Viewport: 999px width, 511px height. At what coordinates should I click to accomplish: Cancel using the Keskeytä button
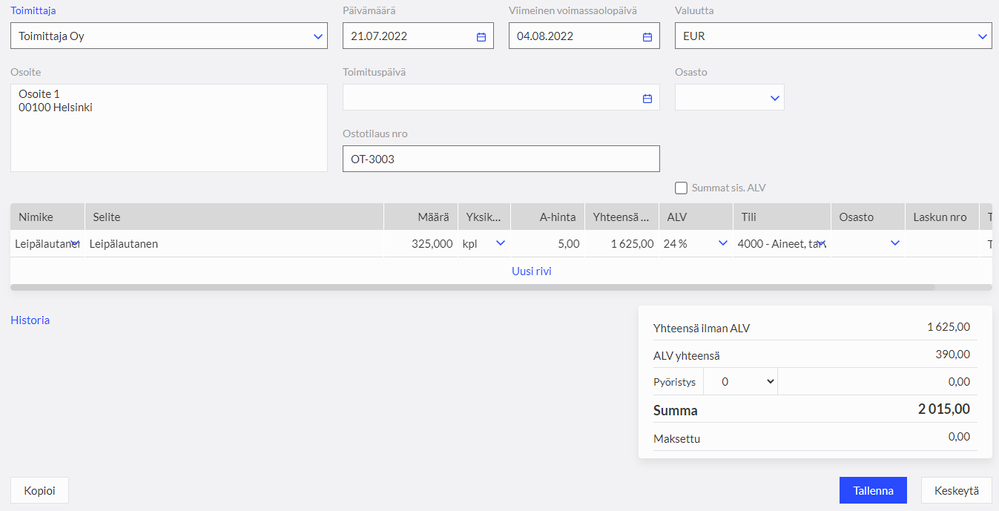(956, 490)
